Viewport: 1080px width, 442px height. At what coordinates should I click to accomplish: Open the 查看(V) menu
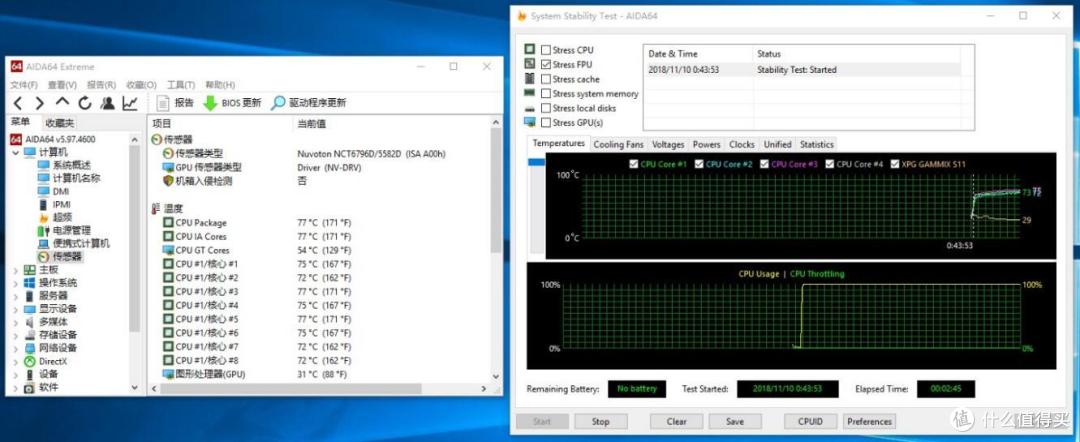(62, 85)
